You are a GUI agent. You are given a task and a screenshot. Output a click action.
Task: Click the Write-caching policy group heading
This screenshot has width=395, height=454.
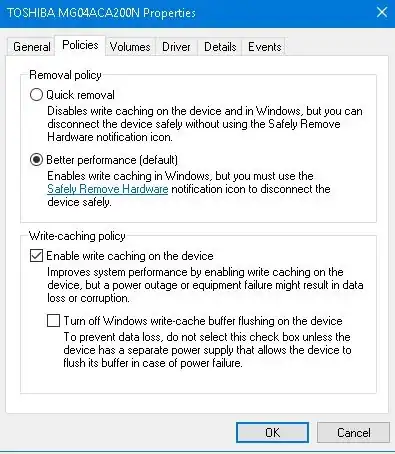(77, 236)
